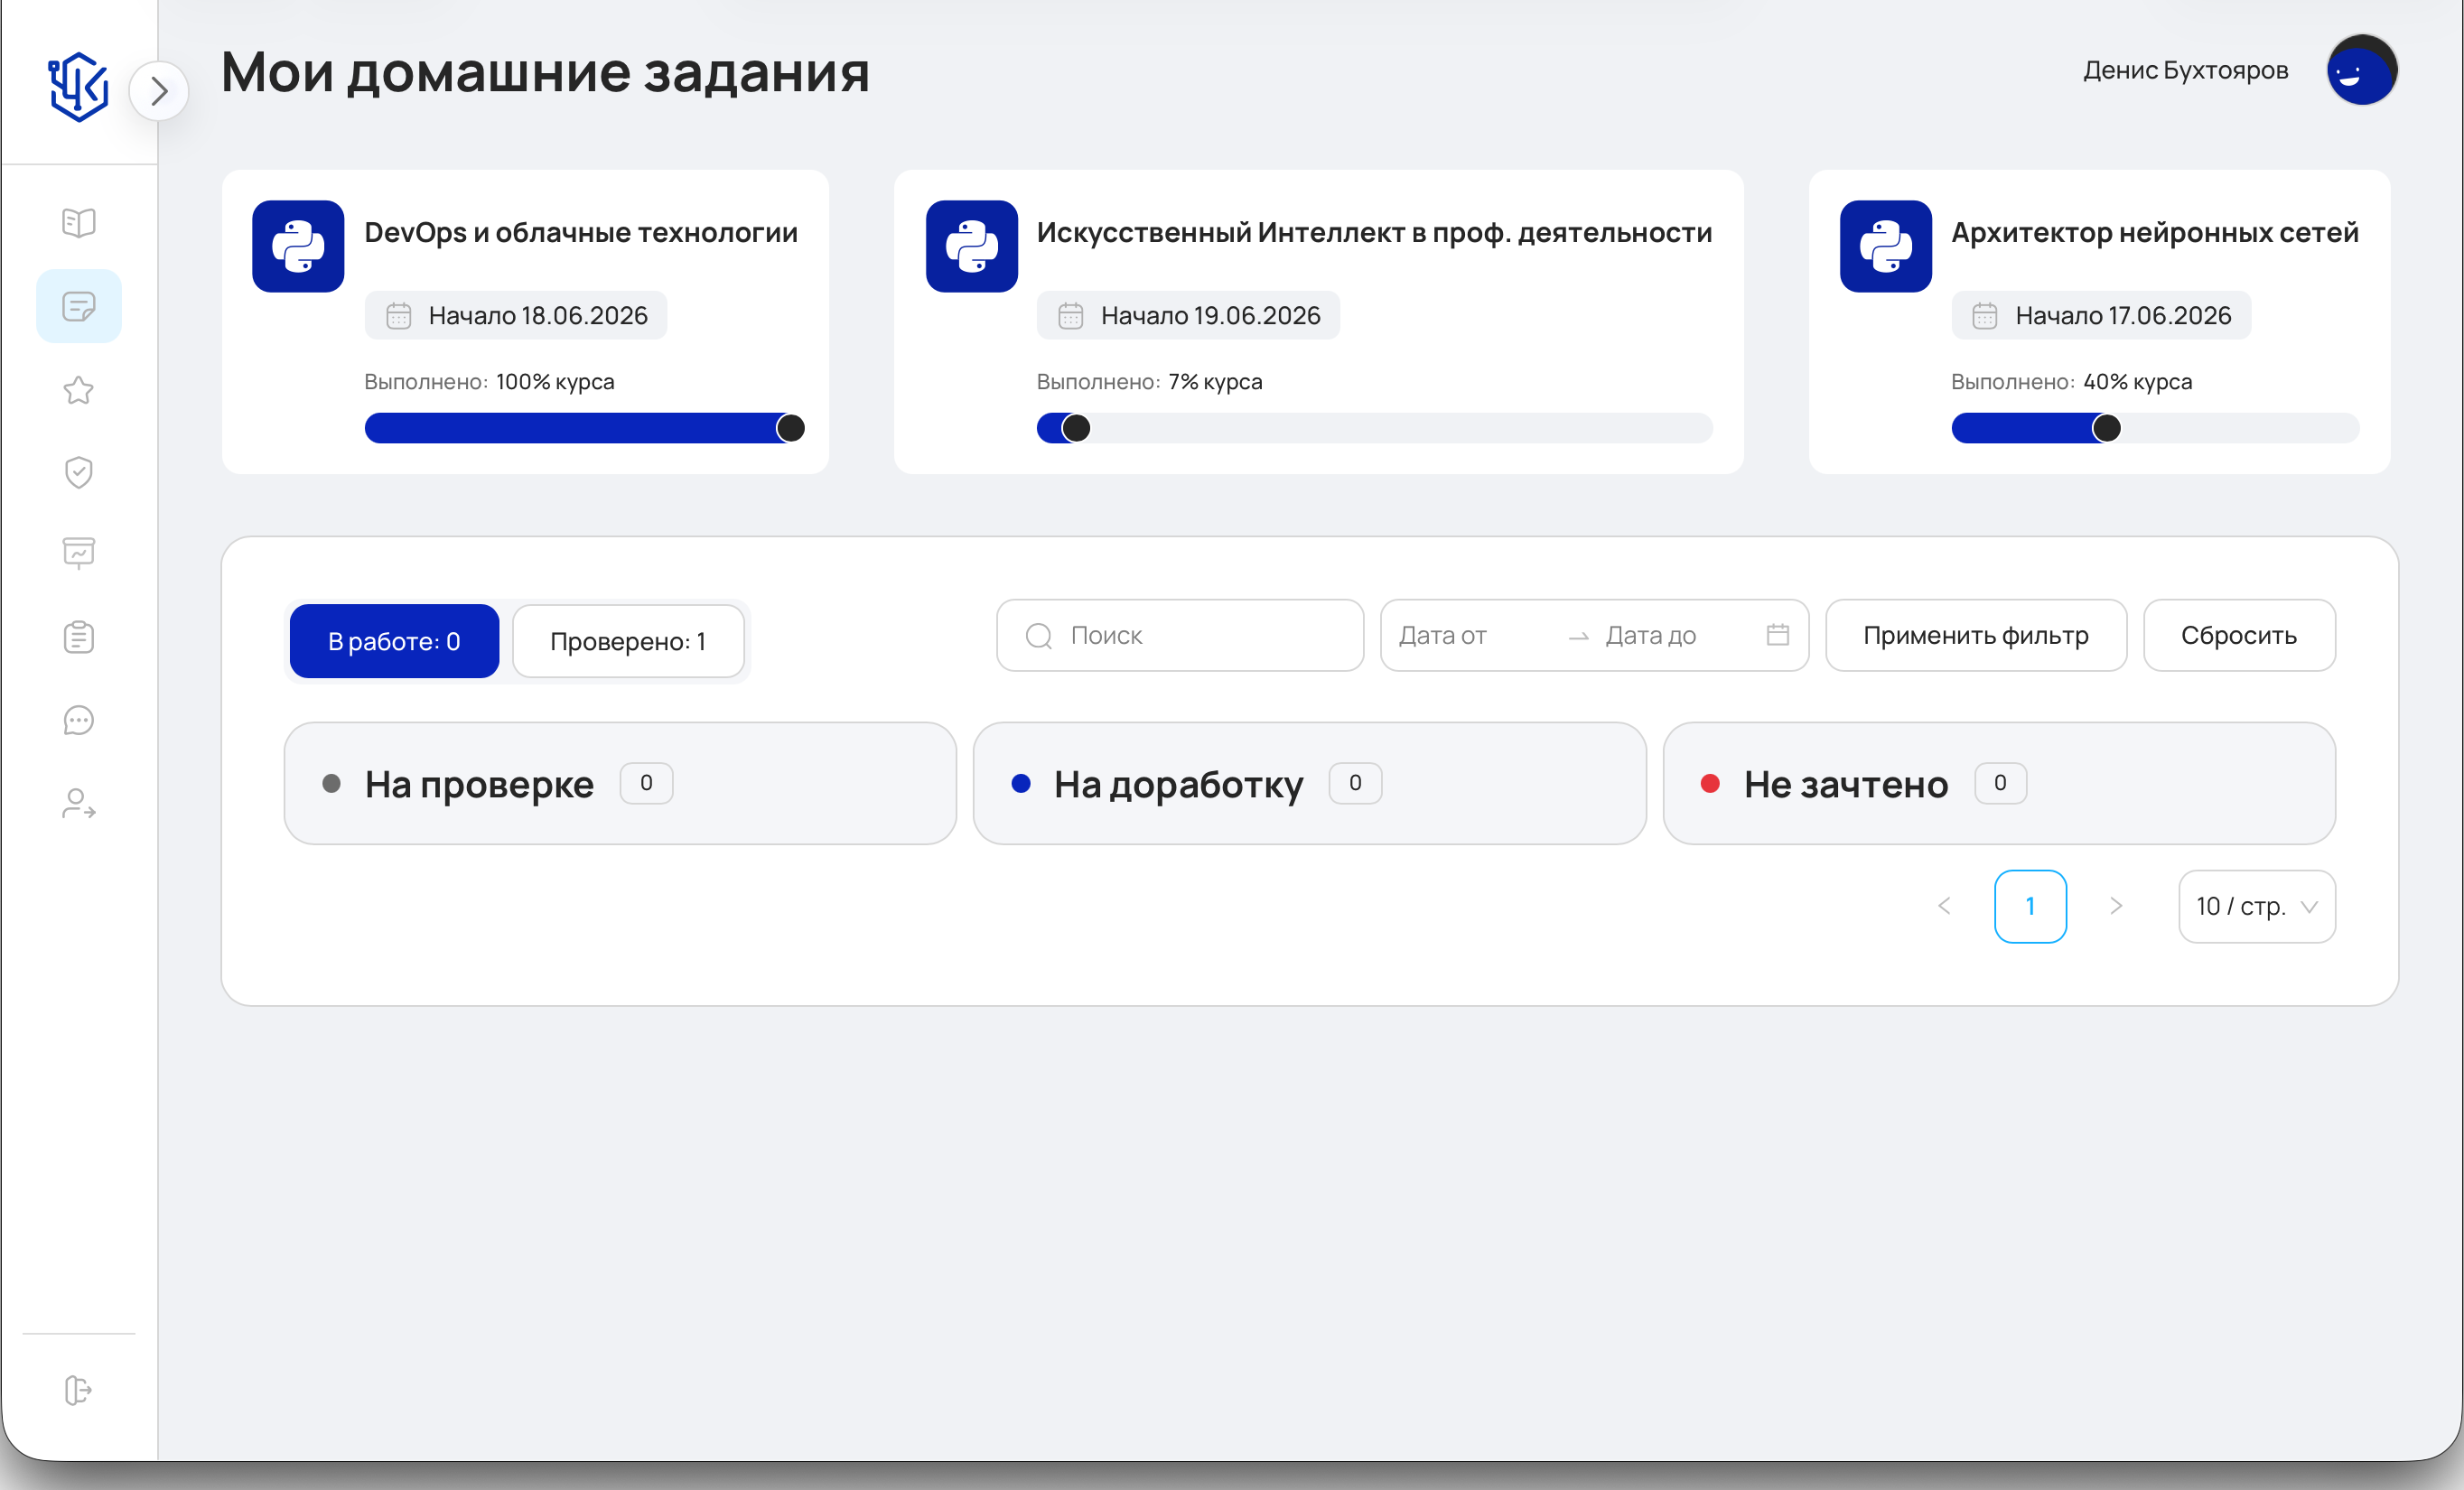Open the courses book icon in sidebar
This screenshot has width=2464, height=1490.
coord(78,222)
